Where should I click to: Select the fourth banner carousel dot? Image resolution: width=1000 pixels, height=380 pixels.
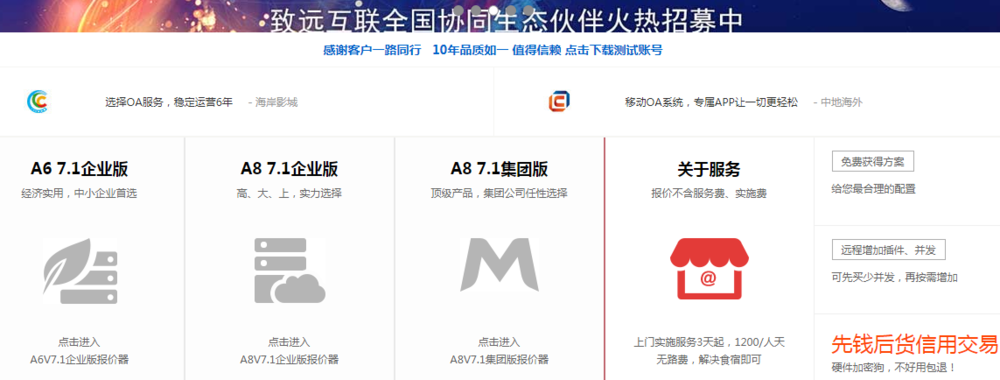click(511, 10)
